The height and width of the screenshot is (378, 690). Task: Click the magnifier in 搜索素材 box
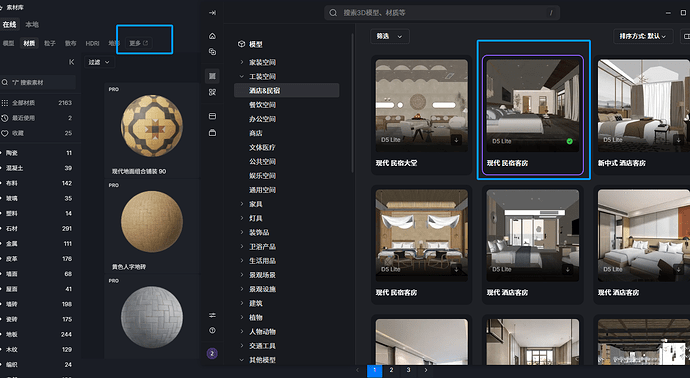click(5, 82)
